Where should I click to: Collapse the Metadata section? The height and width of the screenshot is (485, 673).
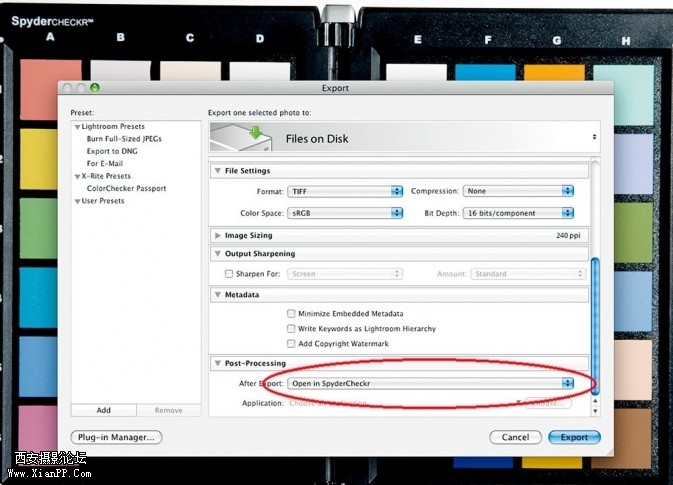tap(218, 294)
